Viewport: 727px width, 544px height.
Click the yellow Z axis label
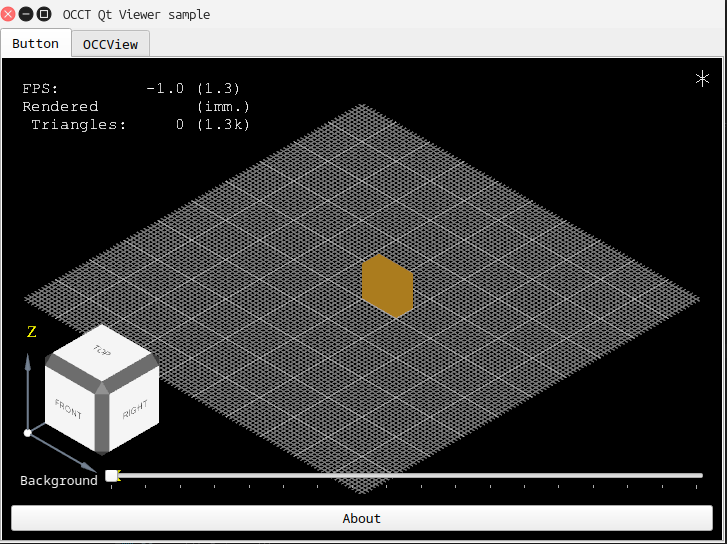[31, 332]
